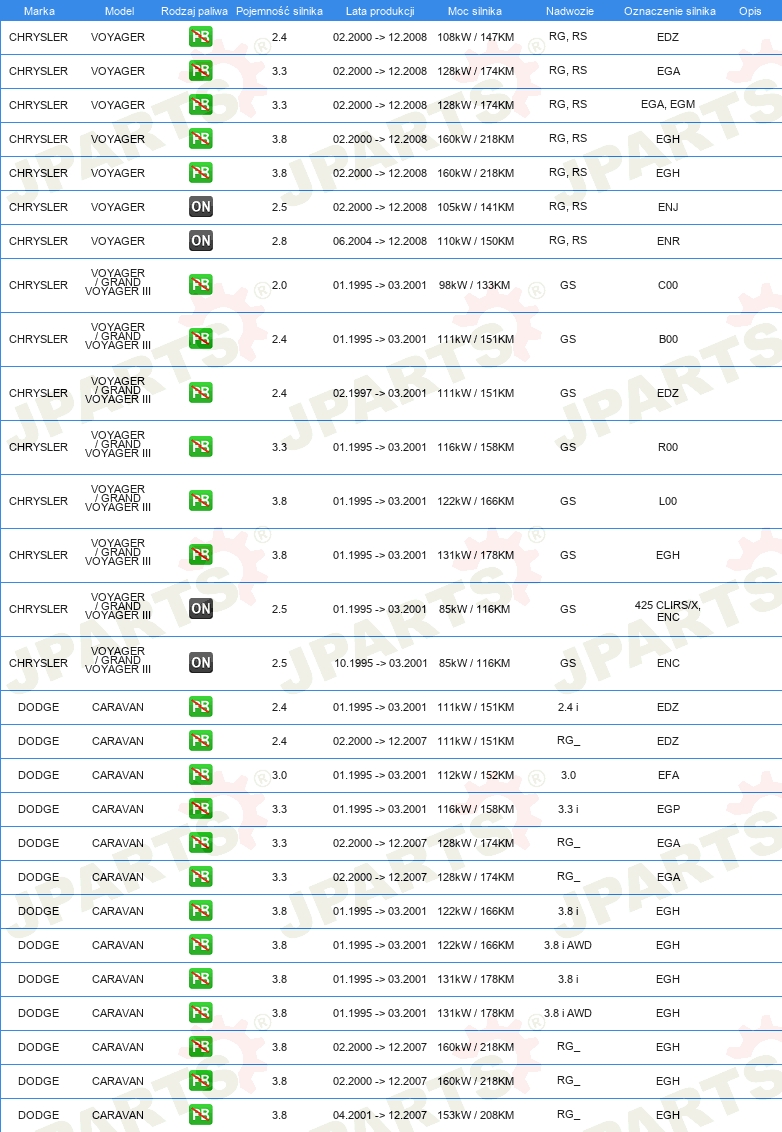Click the Oznaczenie silnika column header
Viewport: 782px width, 1132px height.
coord(669,11)
